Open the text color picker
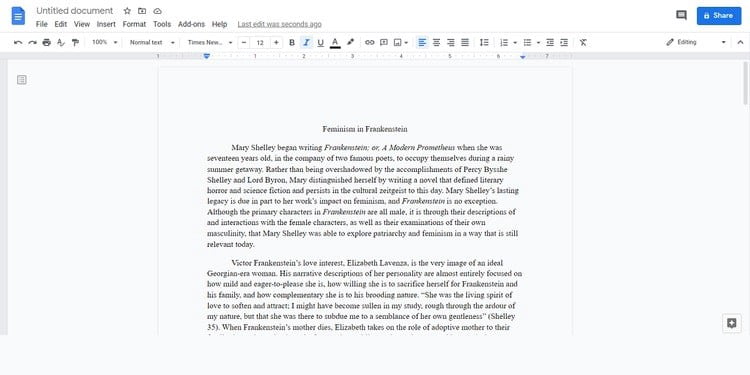The image size is (750, 375). (x=335, y=43)
